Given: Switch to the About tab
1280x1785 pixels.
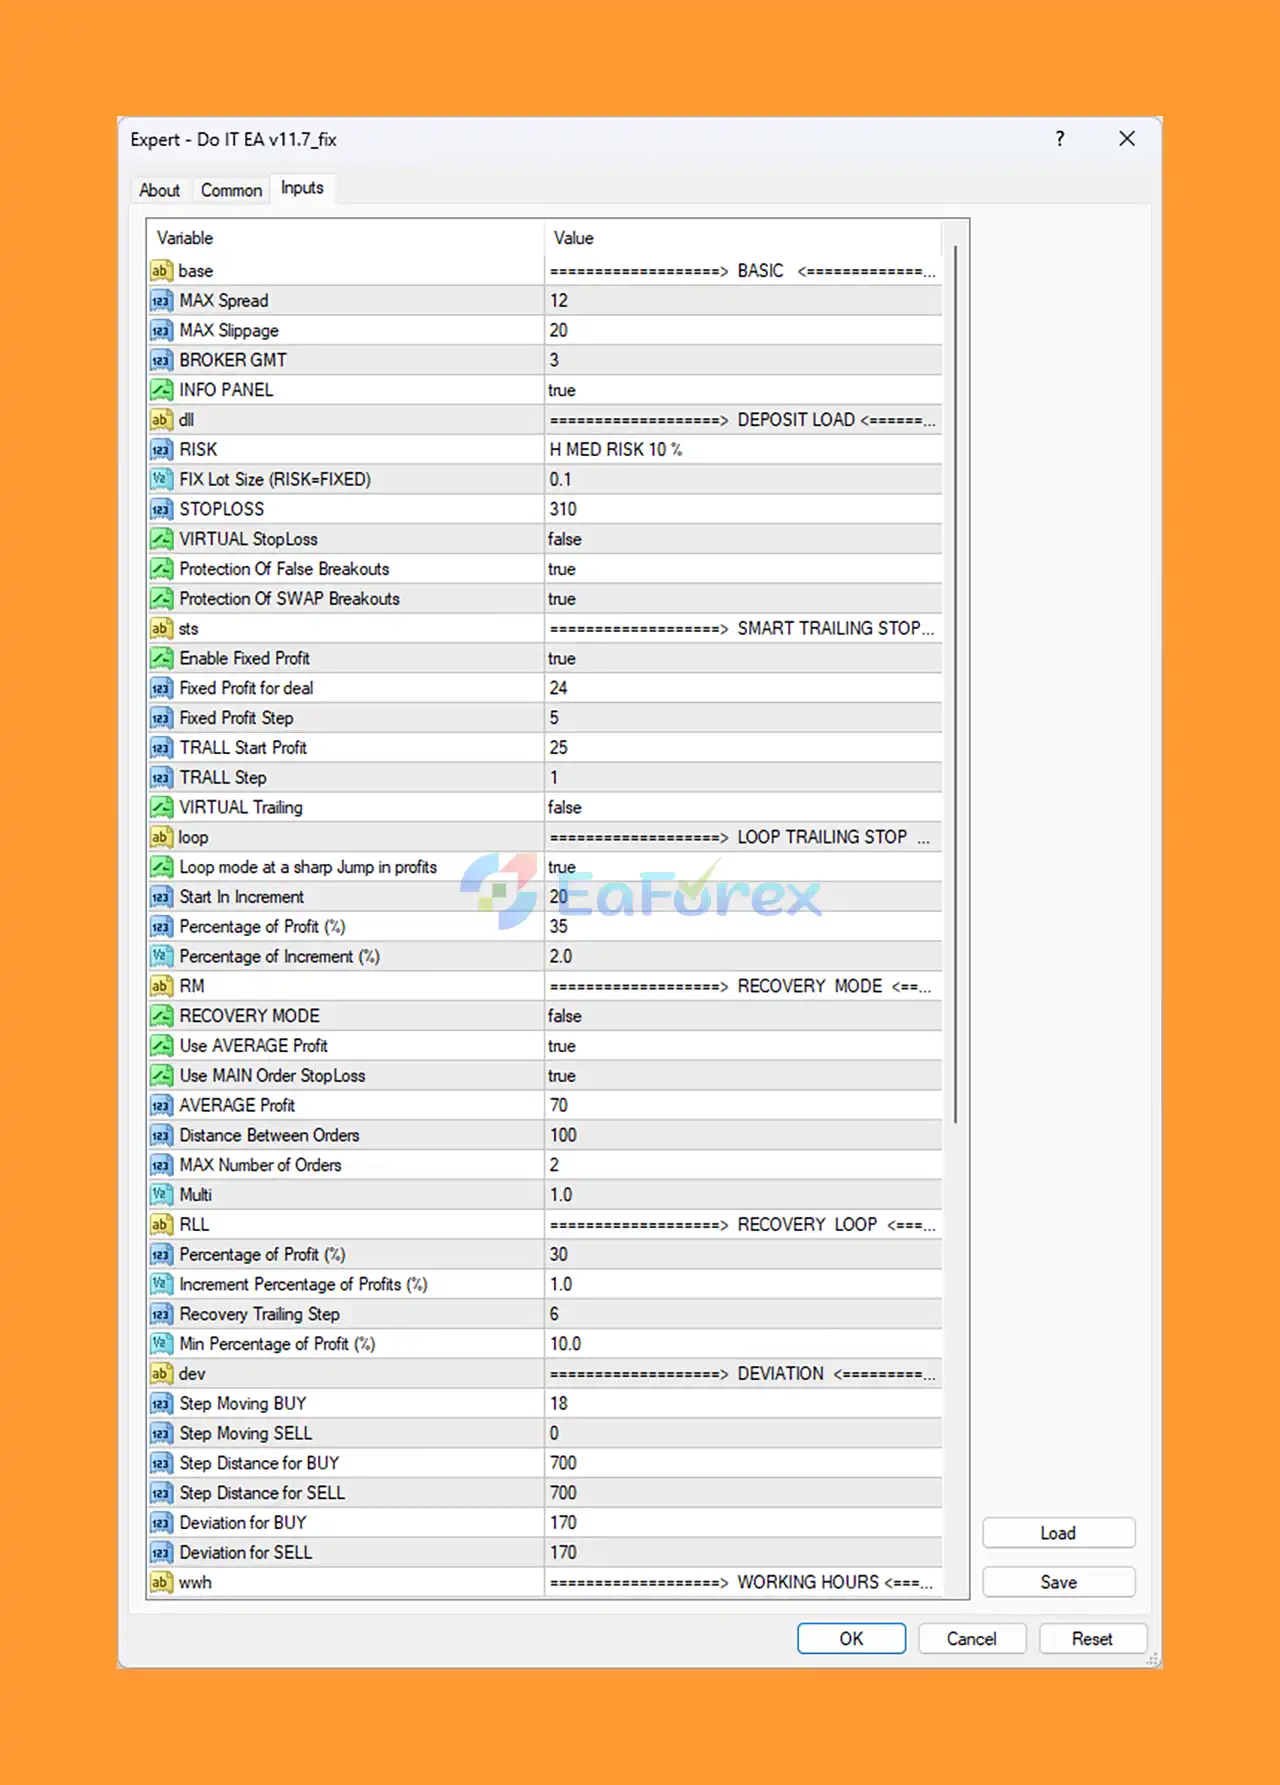Looking at the screenshot, I should coord(159,190).
